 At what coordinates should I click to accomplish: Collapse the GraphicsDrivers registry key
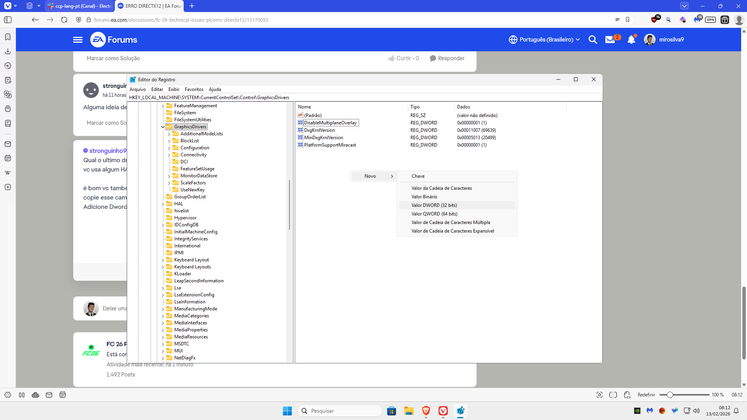(163, 127)
